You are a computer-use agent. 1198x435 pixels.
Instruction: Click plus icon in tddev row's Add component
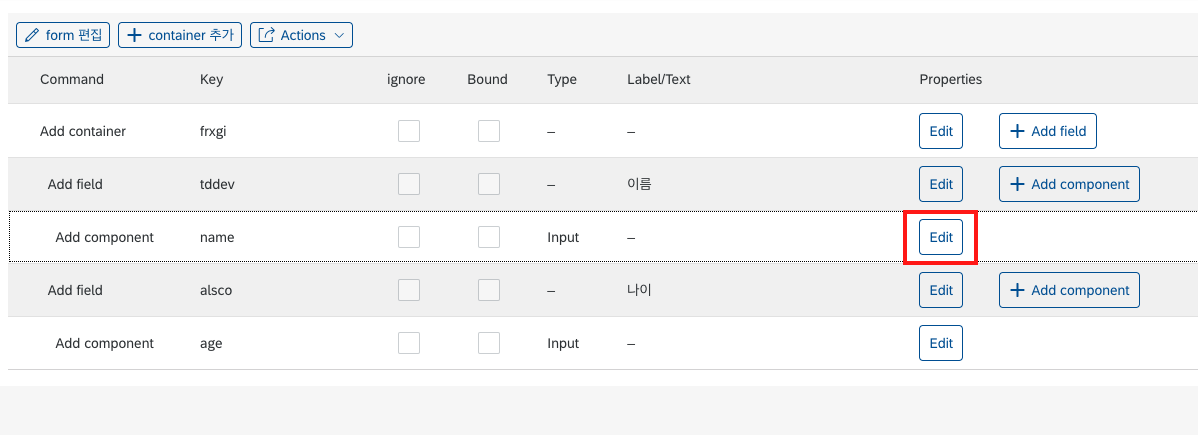(1017, 184)
